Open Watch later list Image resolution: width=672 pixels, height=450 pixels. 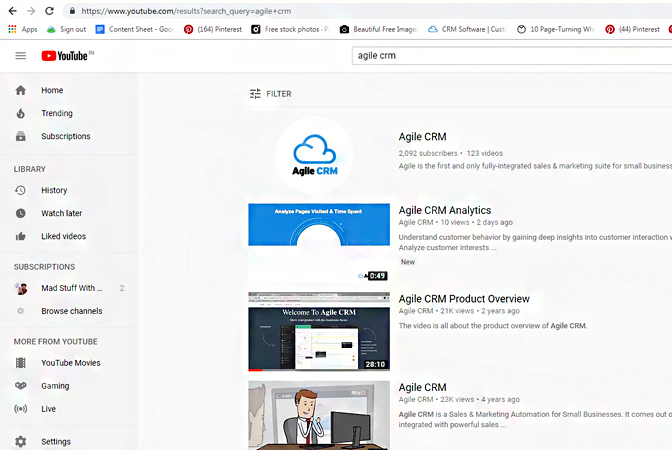(x=61, y=213)
